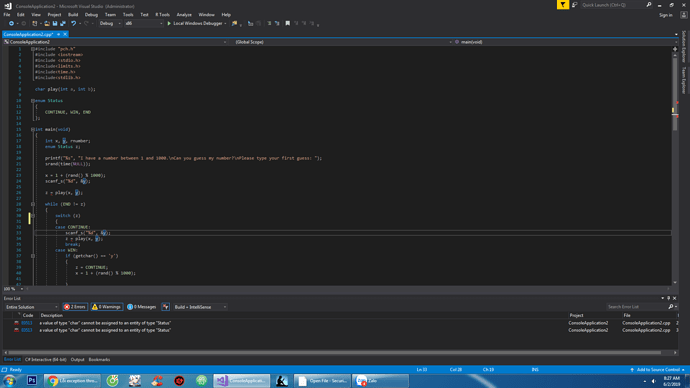Start debugging with the green play icon
This screenshot has width=690, height=388.
(x=169, y=23)
